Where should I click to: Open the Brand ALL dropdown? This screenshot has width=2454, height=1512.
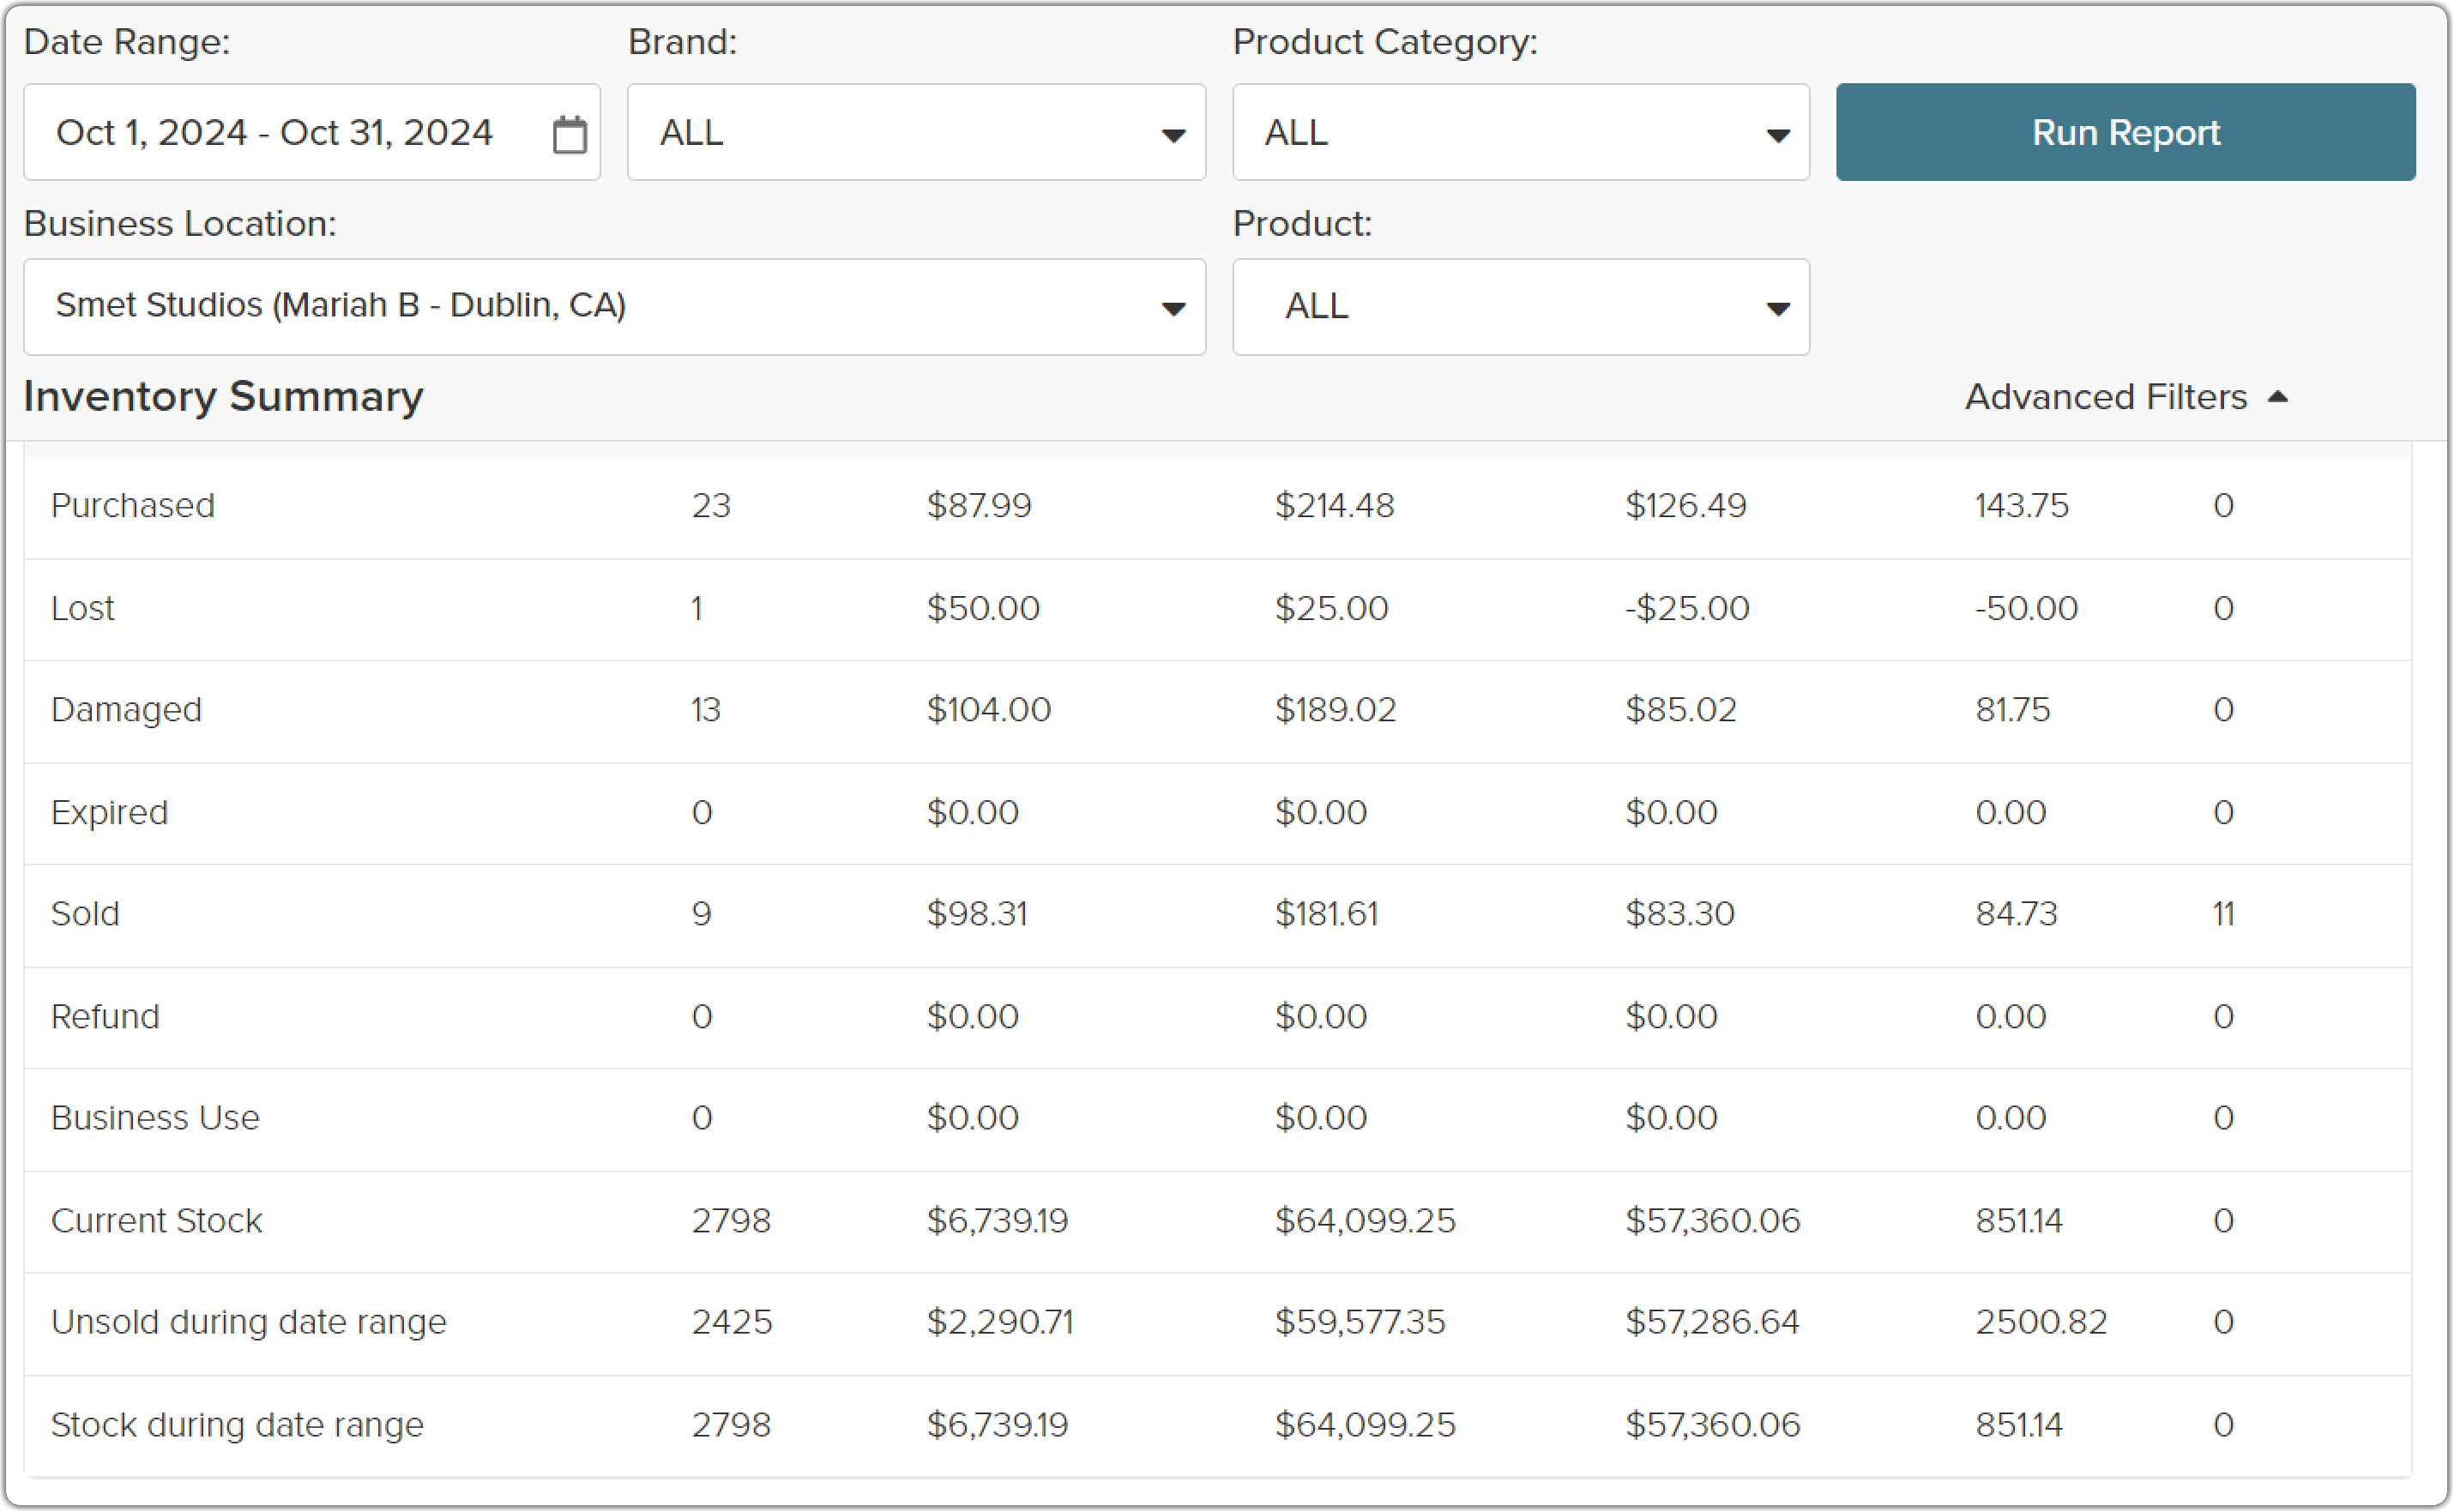916,132
